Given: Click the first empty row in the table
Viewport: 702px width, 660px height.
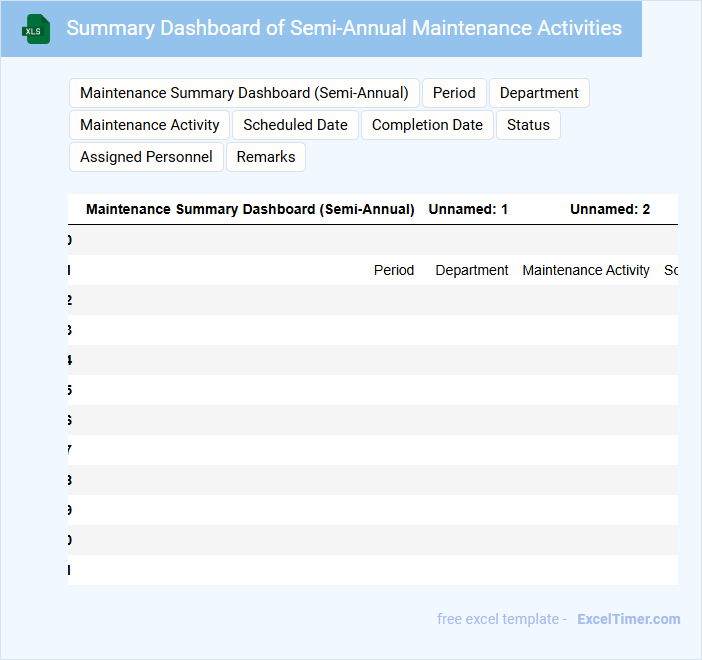Looking at the screenshot, I should [372, 240].
